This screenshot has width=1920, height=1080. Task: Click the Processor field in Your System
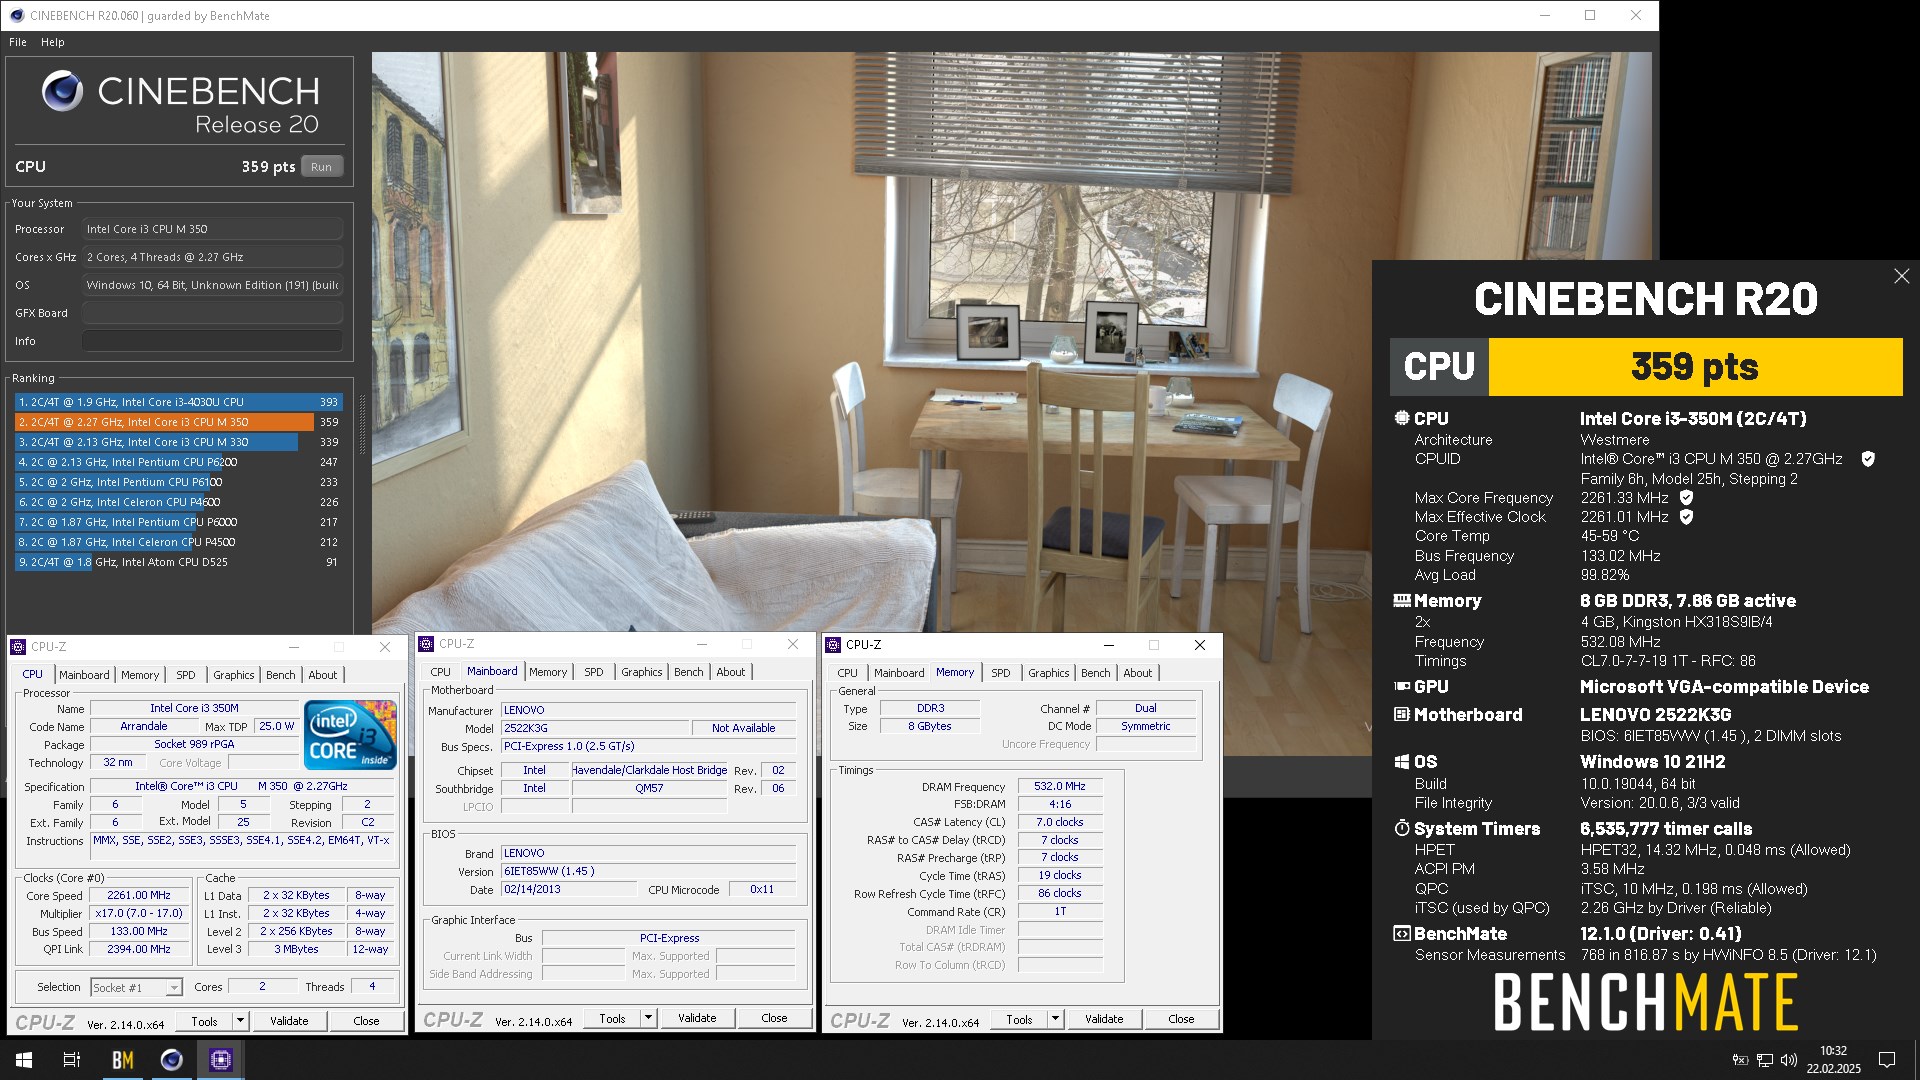[x=212, y=229]
